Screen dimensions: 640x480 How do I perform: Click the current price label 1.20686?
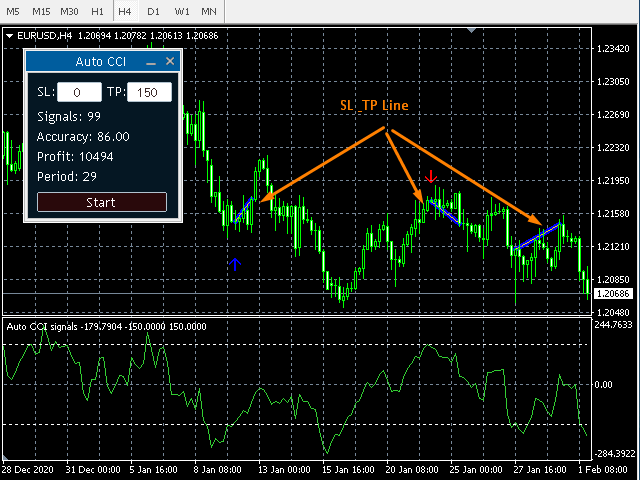(x=613, y=294)
